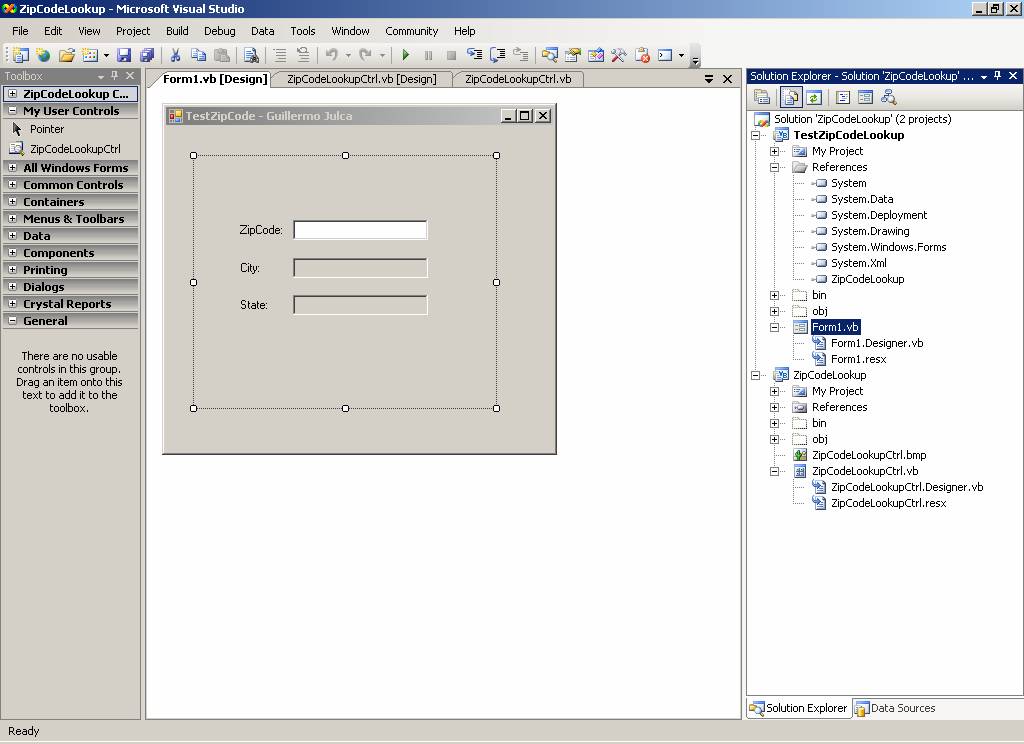Click the Open File folder icon
1024x744 pixels.
coord(67,56)
